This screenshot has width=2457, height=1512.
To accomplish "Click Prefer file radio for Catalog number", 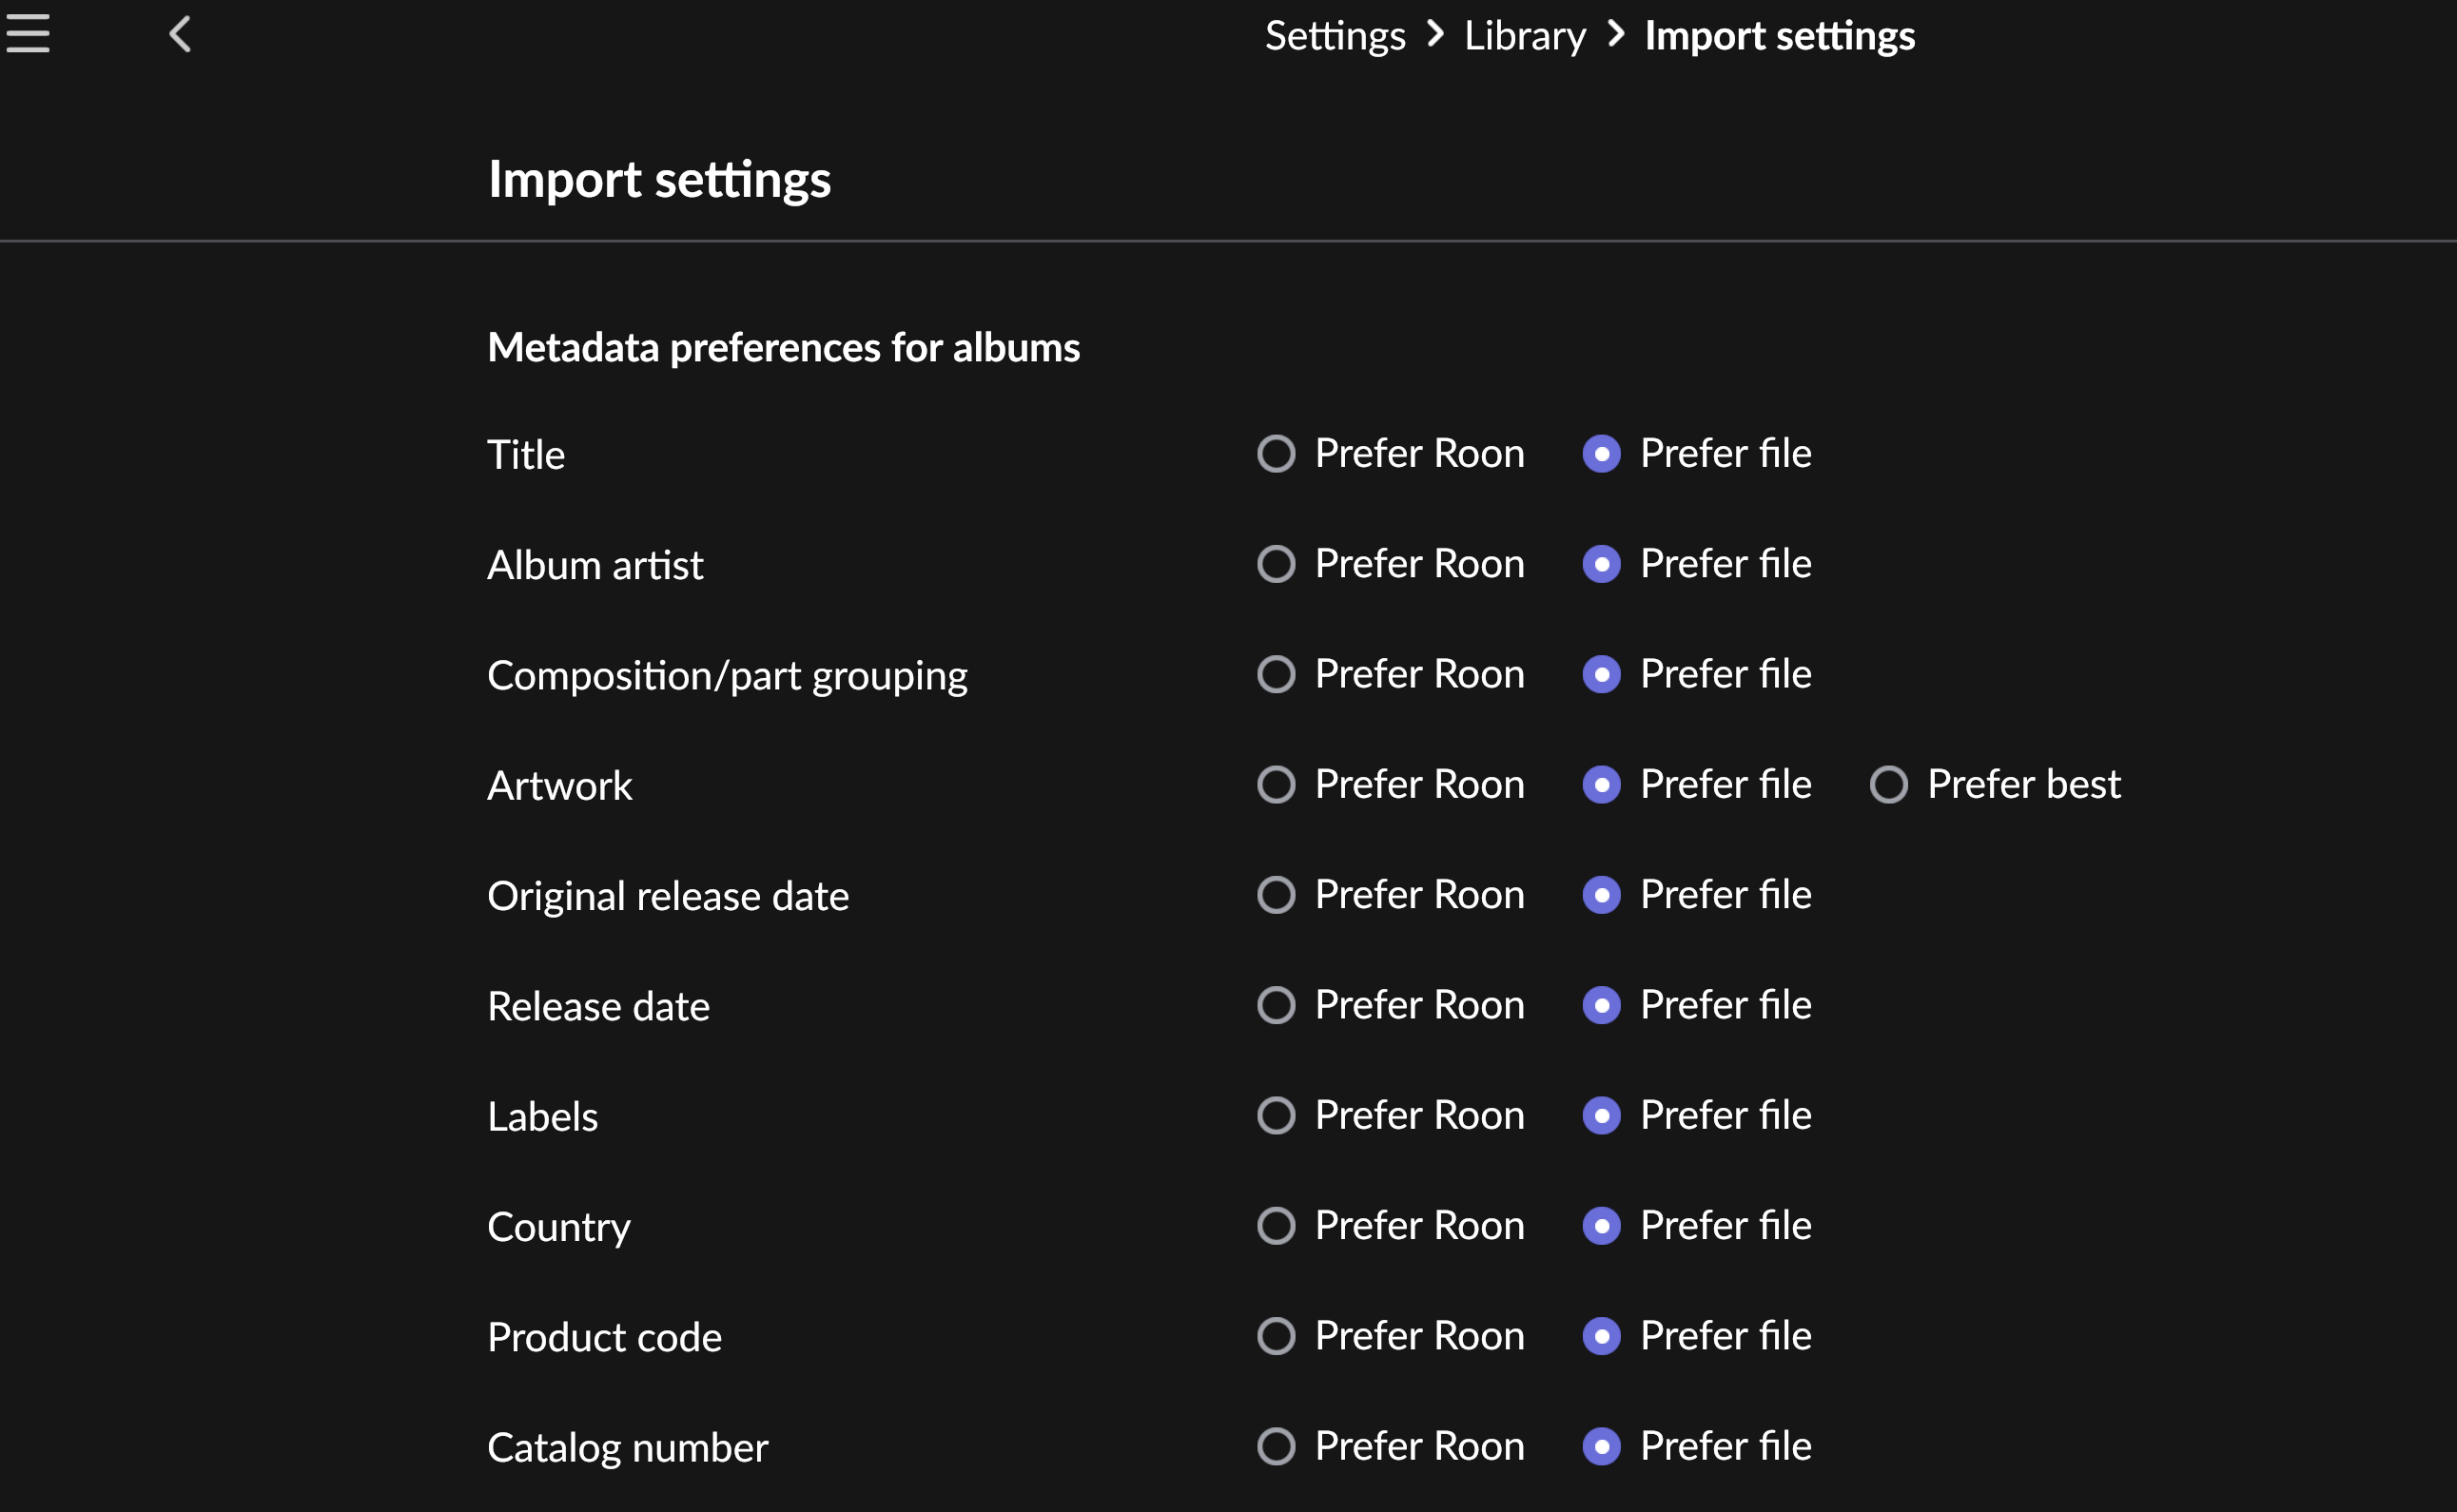I will coord(1601,1446).
